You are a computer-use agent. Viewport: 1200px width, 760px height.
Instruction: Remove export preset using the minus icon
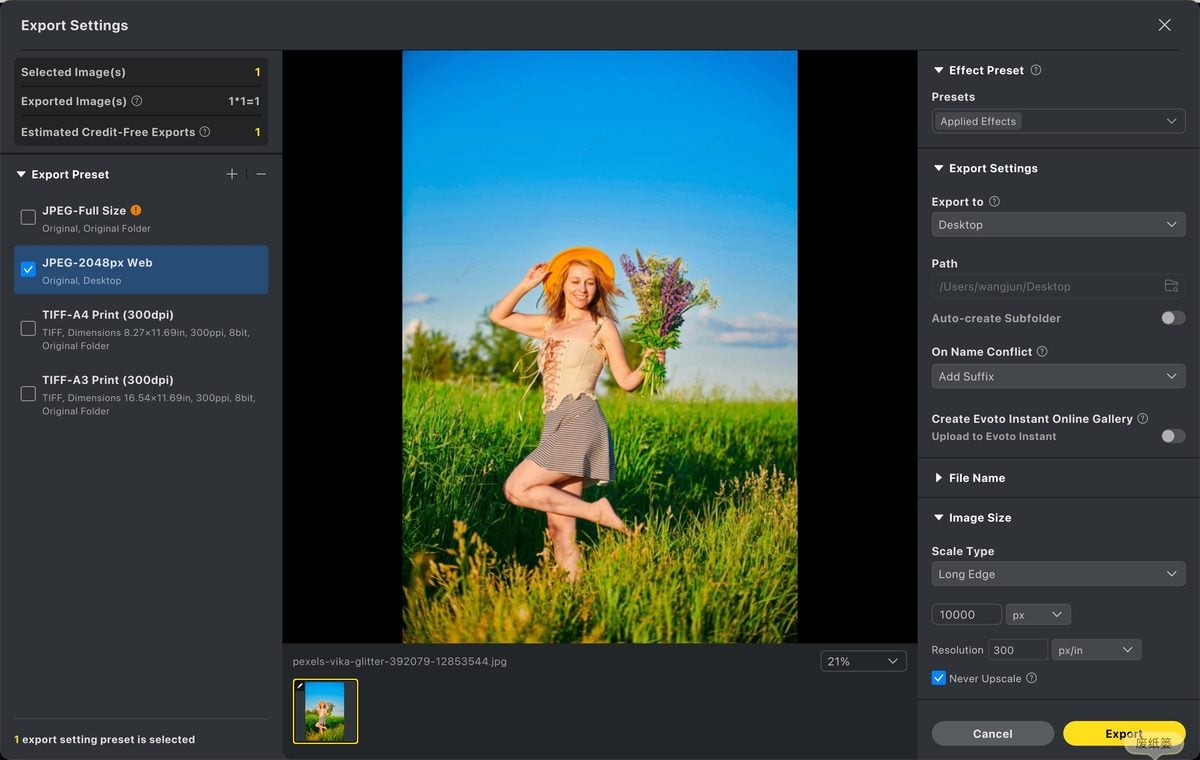[x=261, y=174]
